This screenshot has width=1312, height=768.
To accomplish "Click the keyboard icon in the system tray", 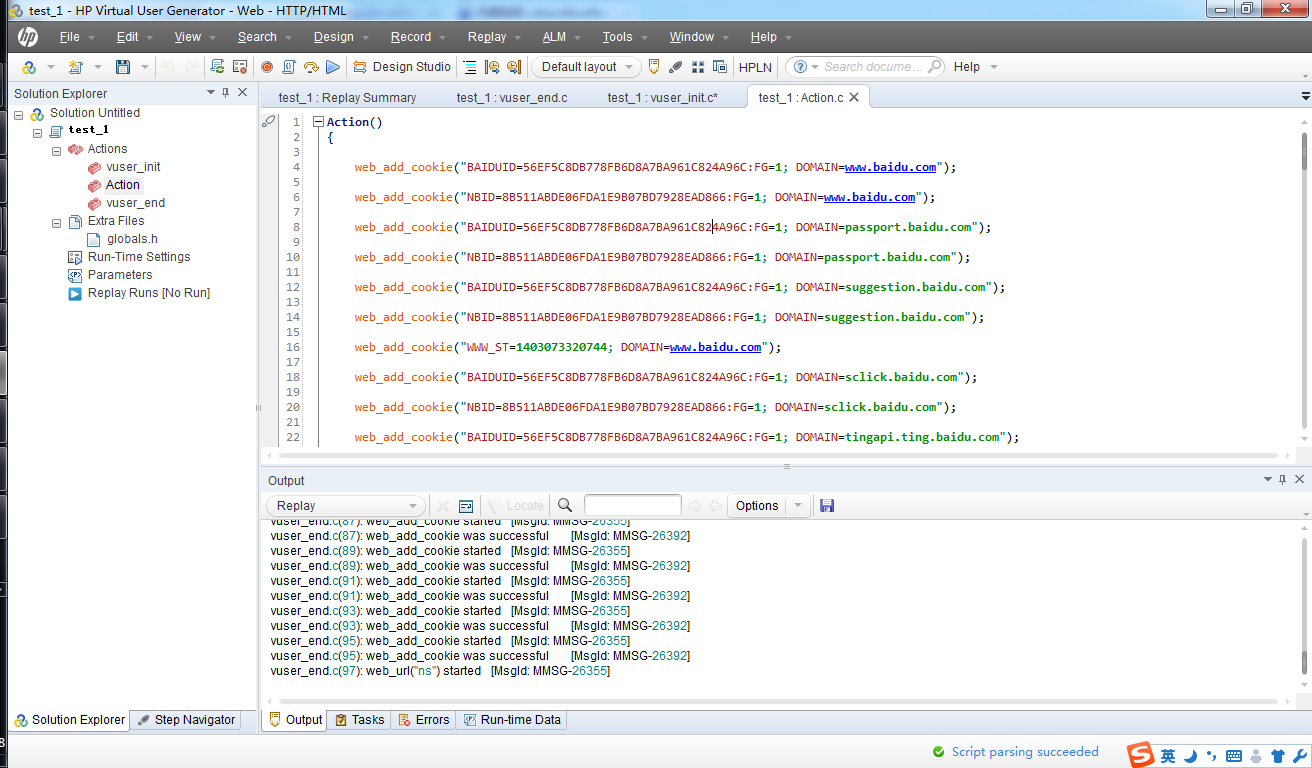I will click(1234, 756).
